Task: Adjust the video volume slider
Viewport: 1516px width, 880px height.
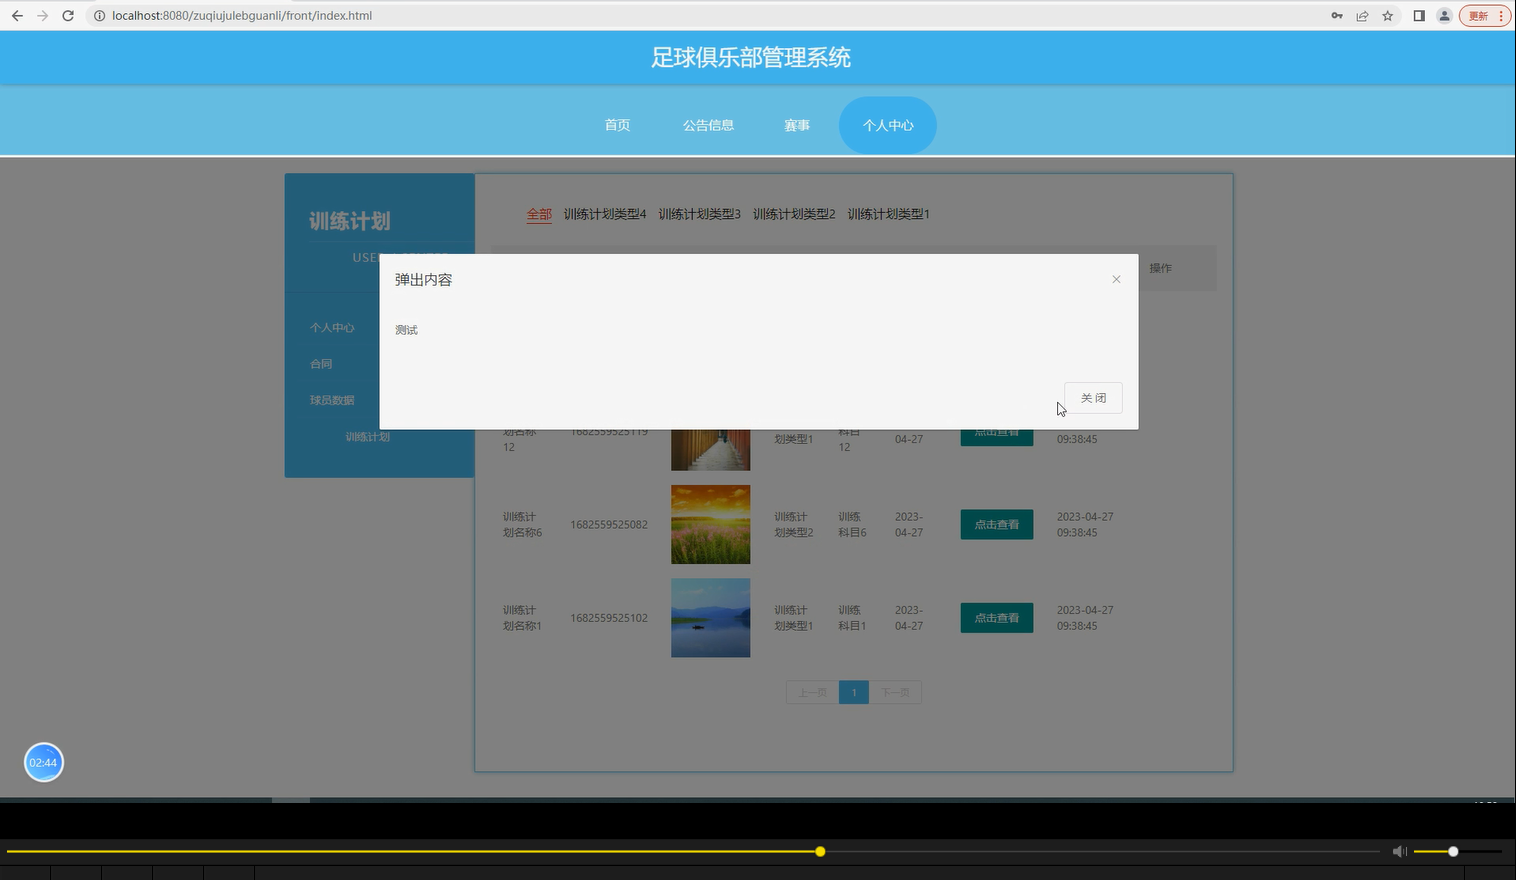Action: pos(1452,851)
